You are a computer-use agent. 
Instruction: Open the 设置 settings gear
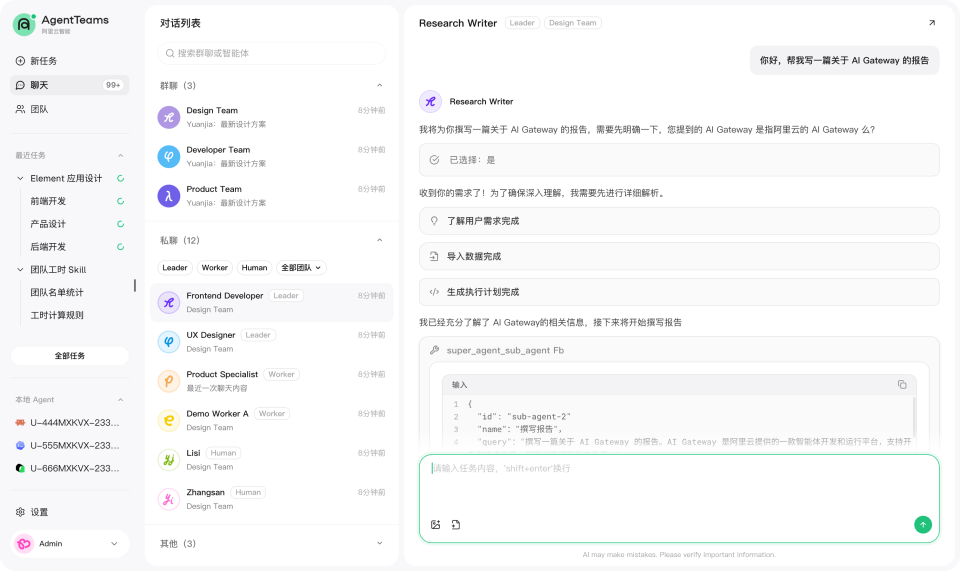[20, 512]
